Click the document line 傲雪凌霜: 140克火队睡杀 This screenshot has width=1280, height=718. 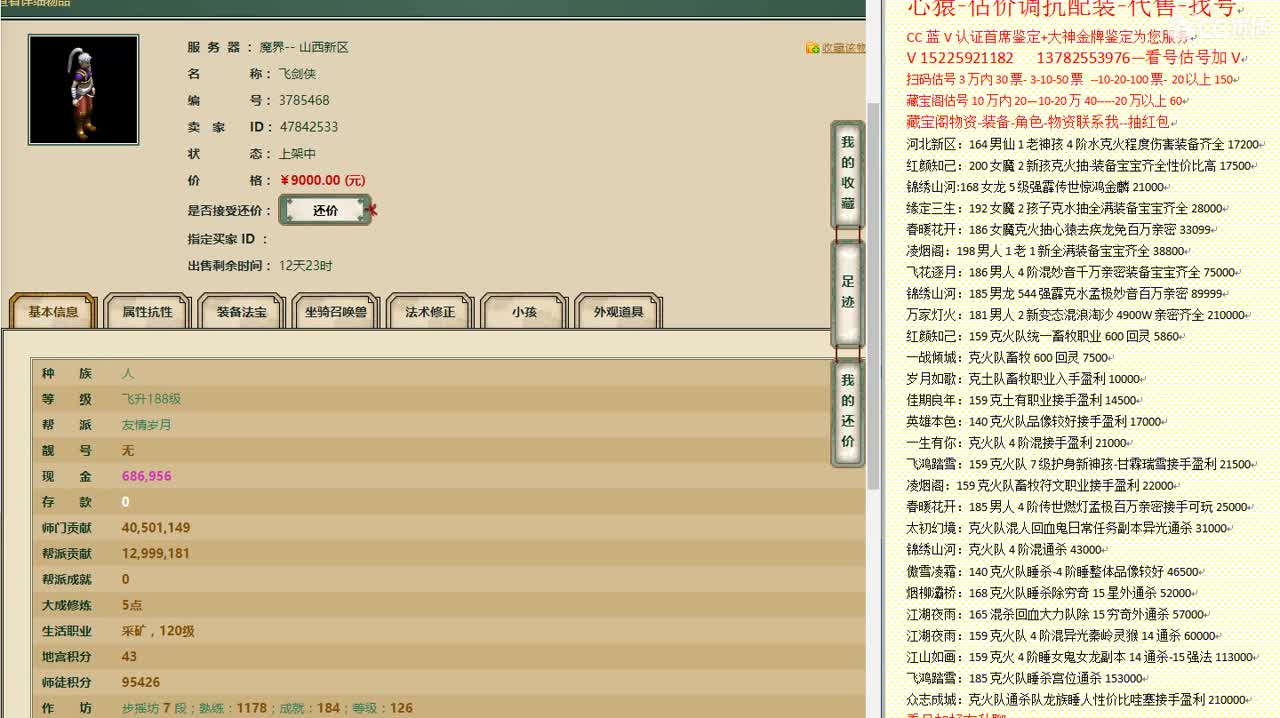pos(1055,571)
